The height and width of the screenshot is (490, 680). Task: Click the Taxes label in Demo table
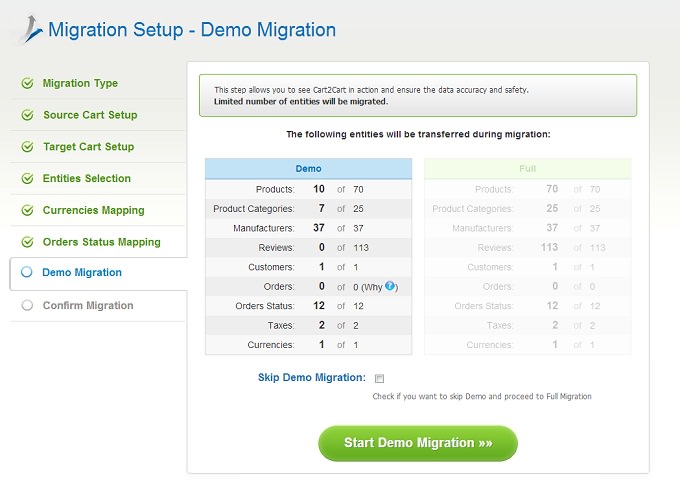point(281,326)
